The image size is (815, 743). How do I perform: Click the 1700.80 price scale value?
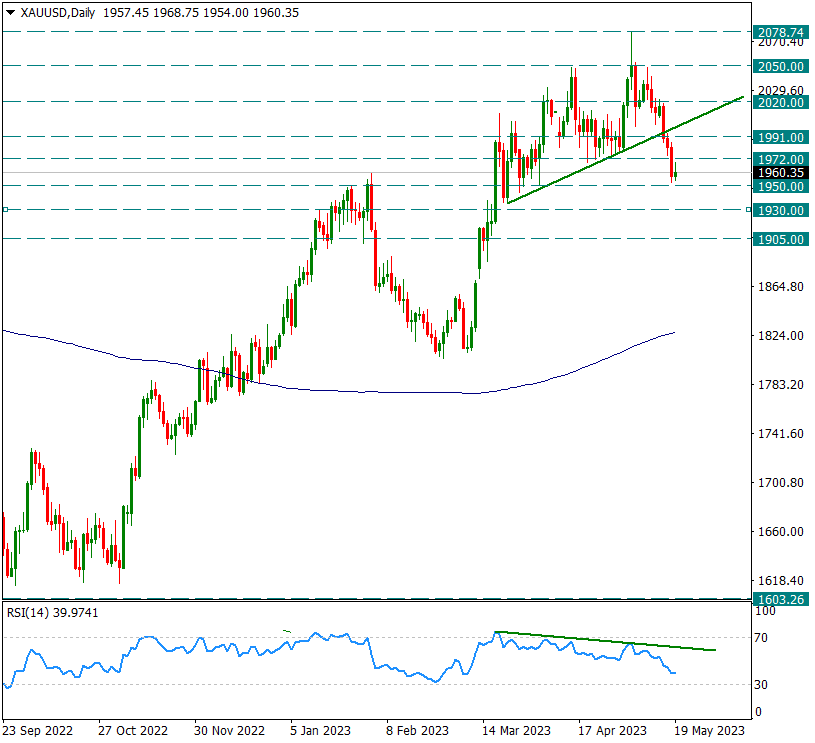tap(781, 483)
